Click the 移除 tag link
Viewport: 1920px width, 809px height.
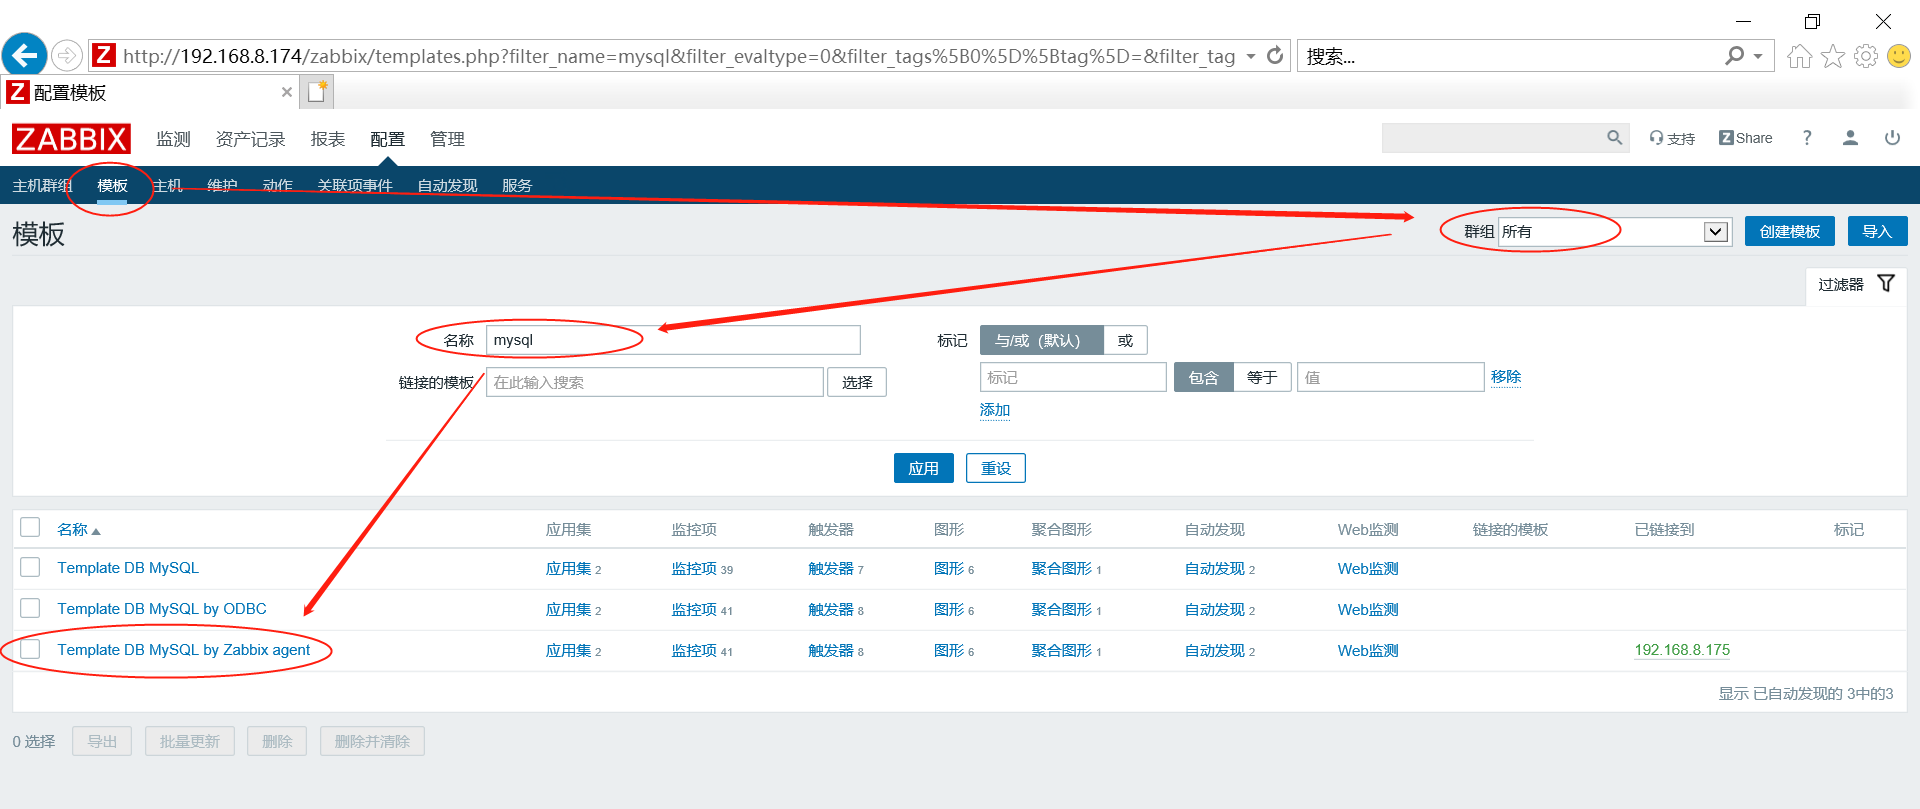(x=1506, y=377)
